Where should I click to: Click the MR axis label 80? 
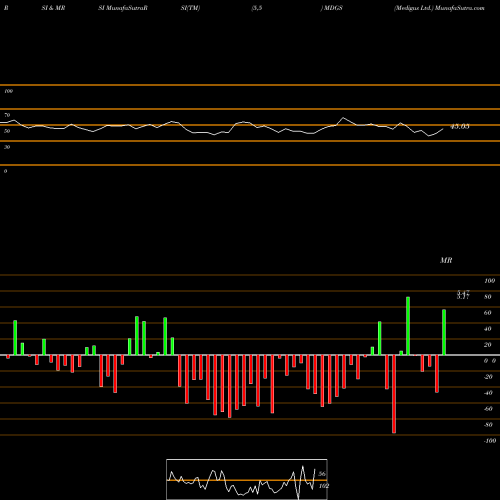tap(488, 297)
